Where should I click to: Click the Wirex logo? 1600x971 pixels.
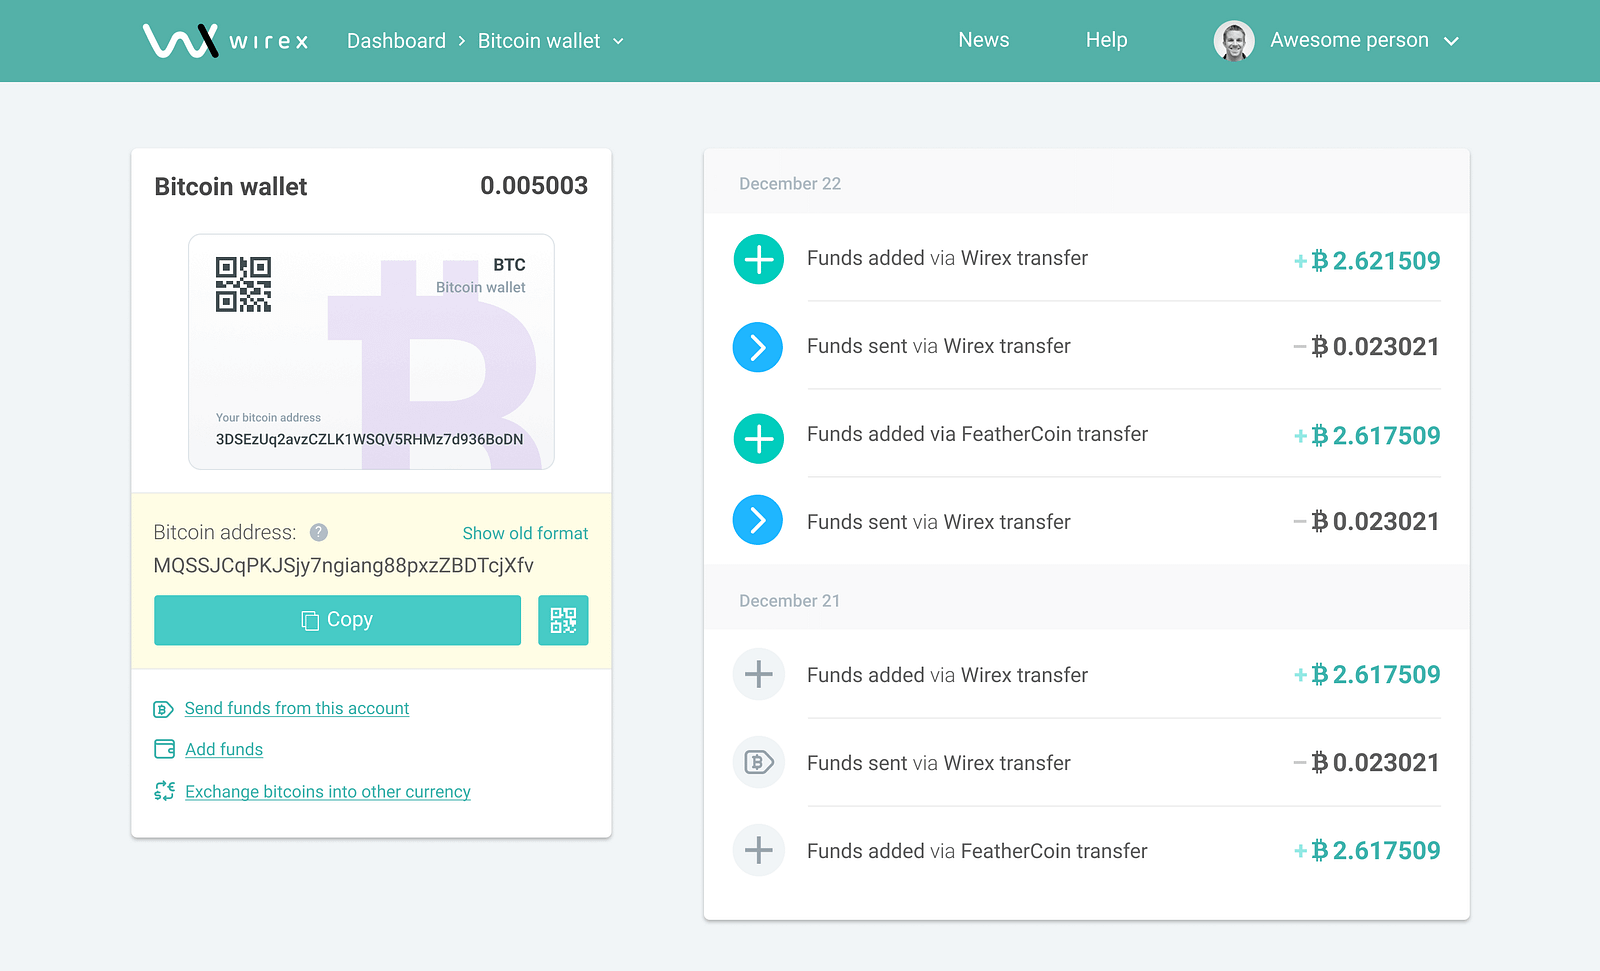pyautogui.click(x=226, y=40)
